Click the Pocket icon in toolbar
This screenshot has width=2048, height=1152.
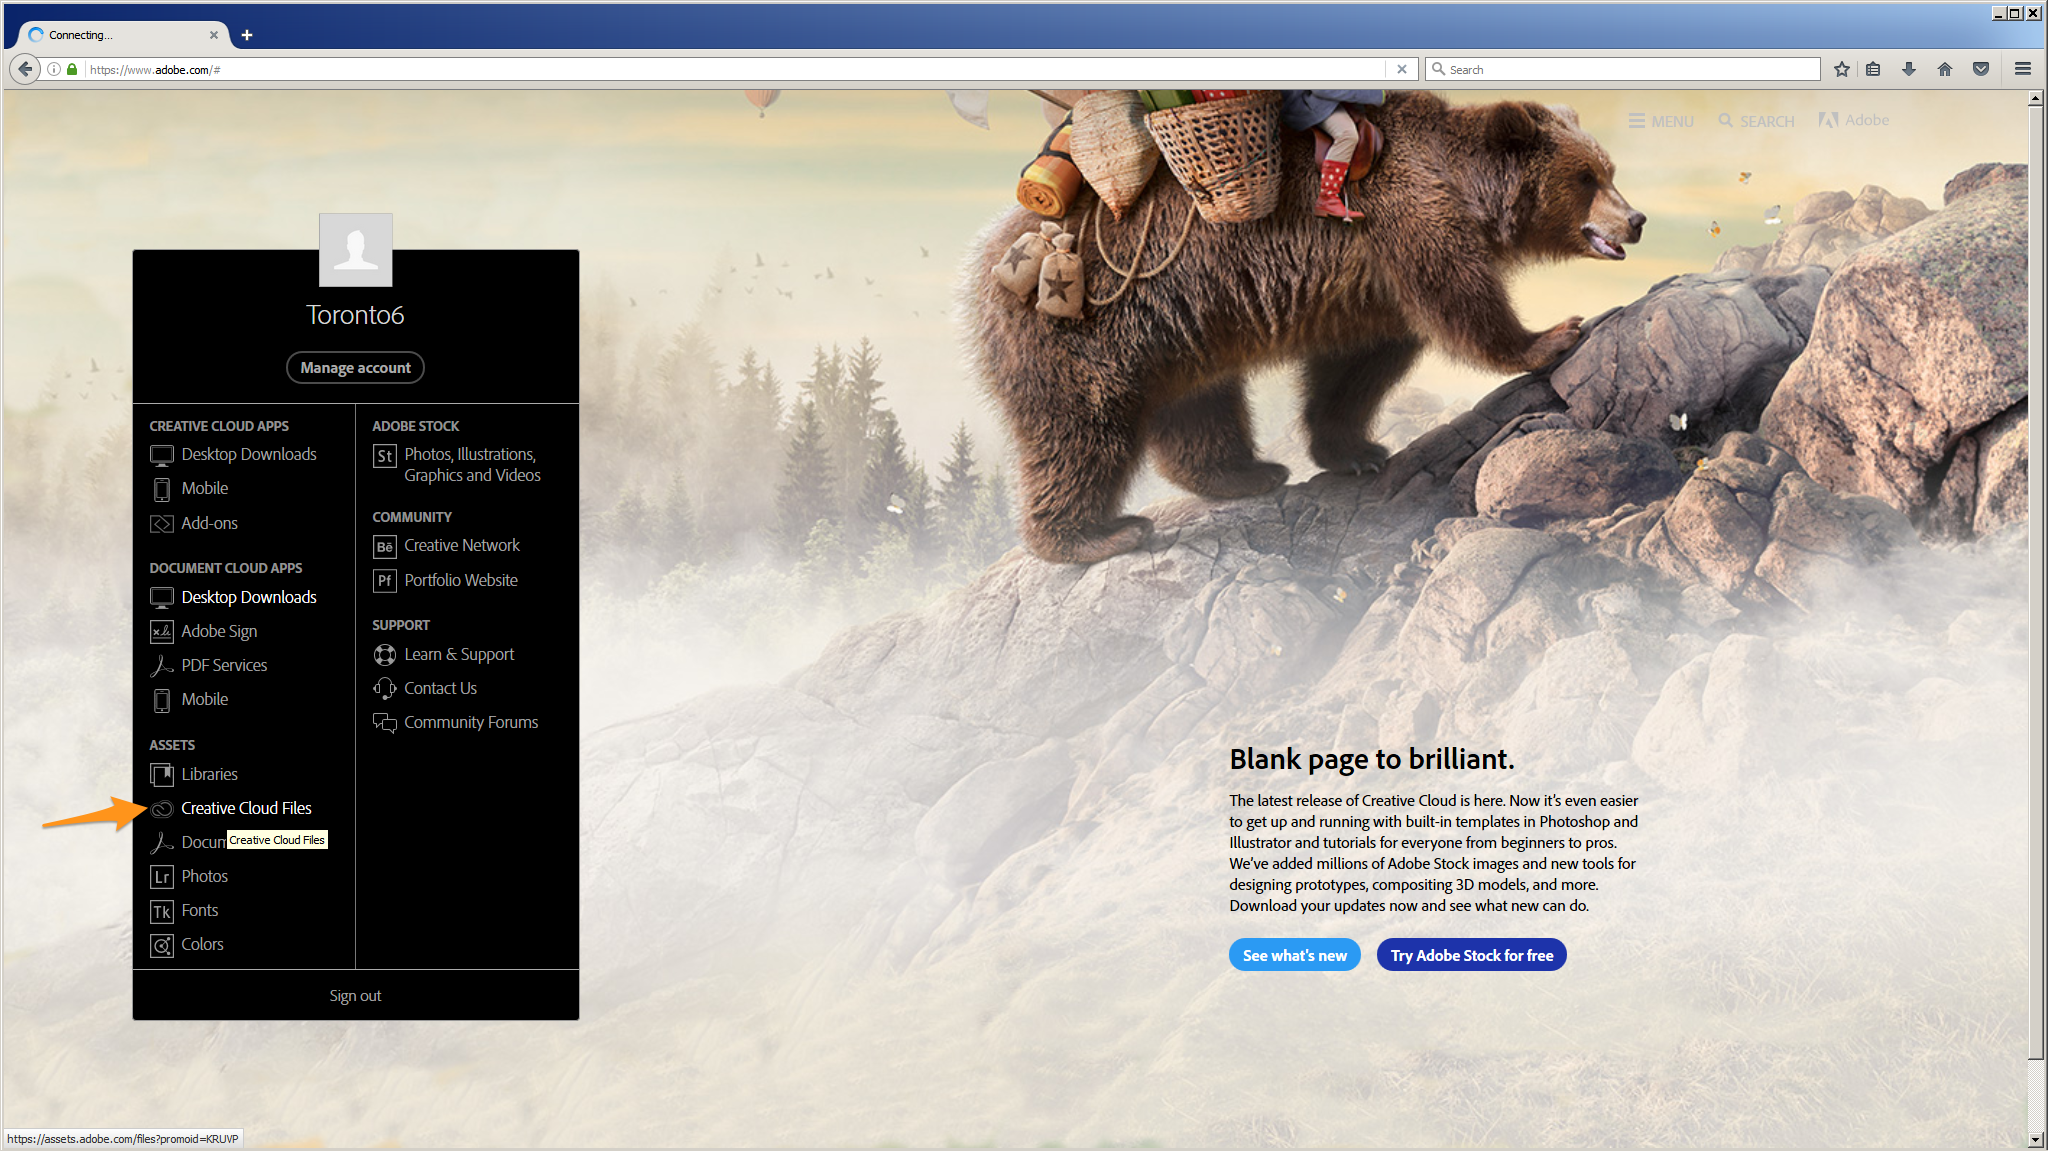pyautogui.click(x=1980, y=69)
